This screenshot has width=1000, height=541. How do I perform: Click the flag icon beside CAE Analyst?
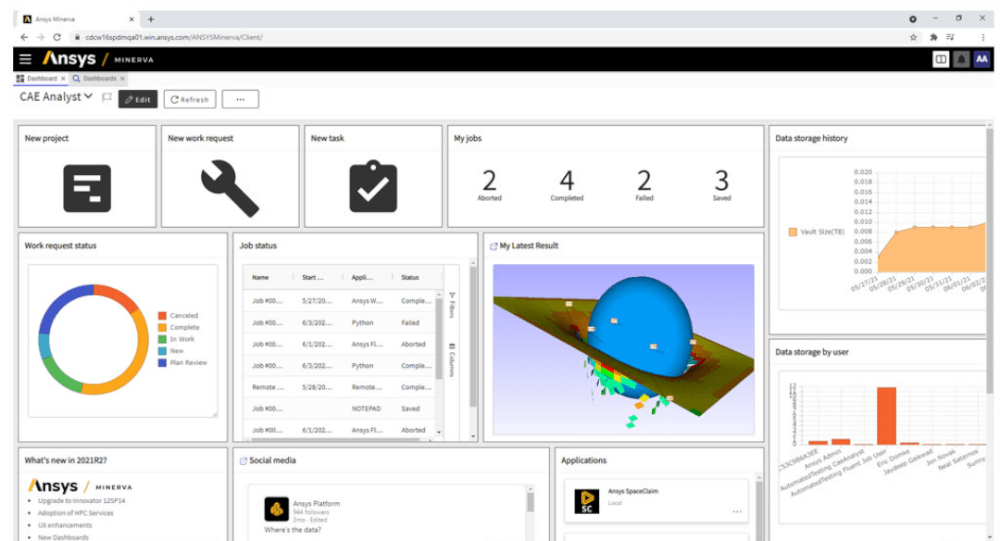107,98
